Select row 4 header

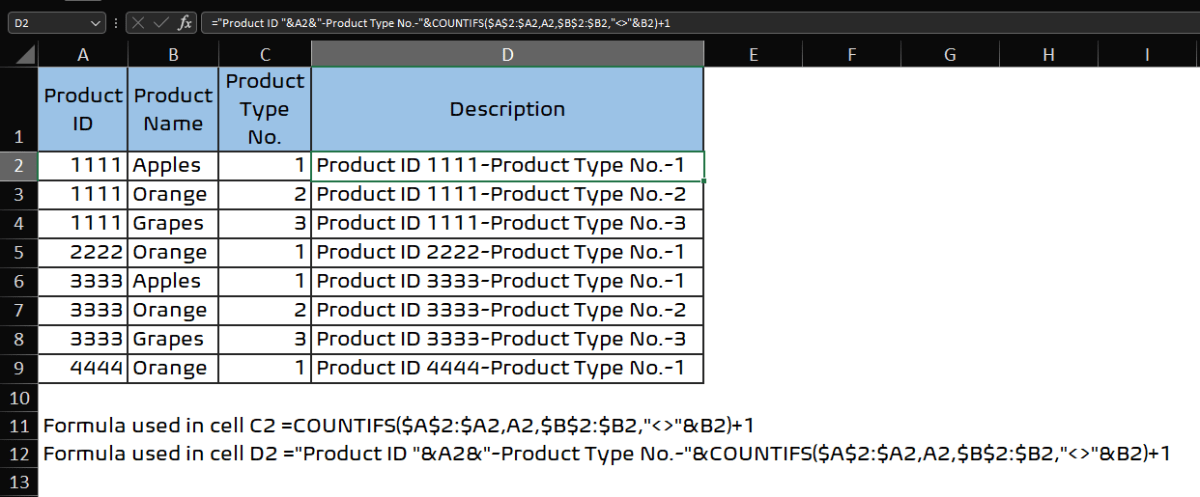[x=19, y=224]
